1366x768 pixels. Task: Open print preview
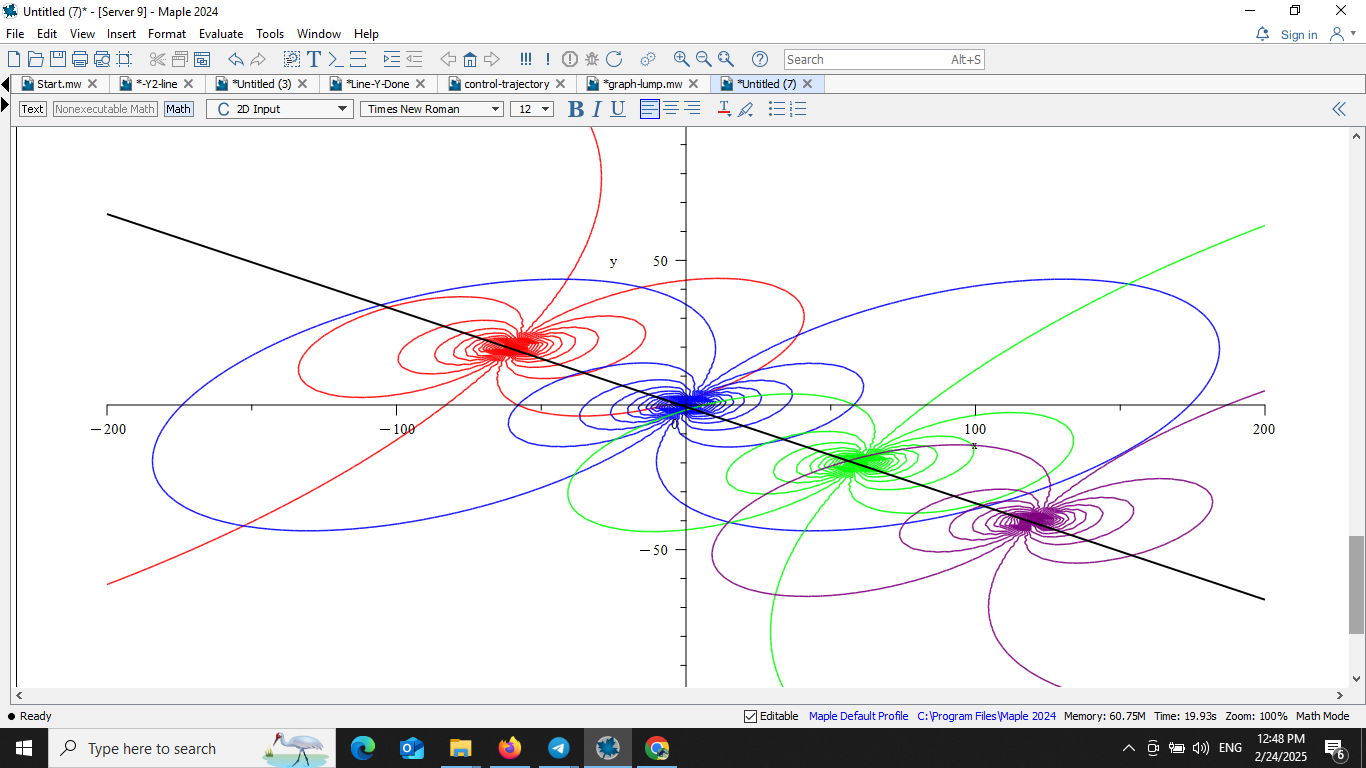coord(101,59)
